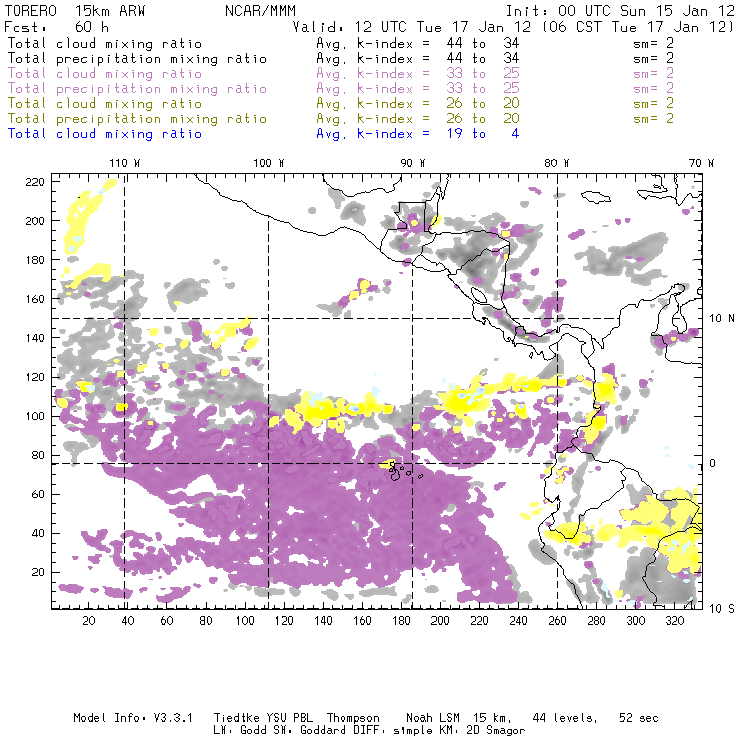Click black "Total precipitation mixing ratio" legend label
Image resolution: width=740 pixels, height=740 pixels.
(x=137, y=59)
